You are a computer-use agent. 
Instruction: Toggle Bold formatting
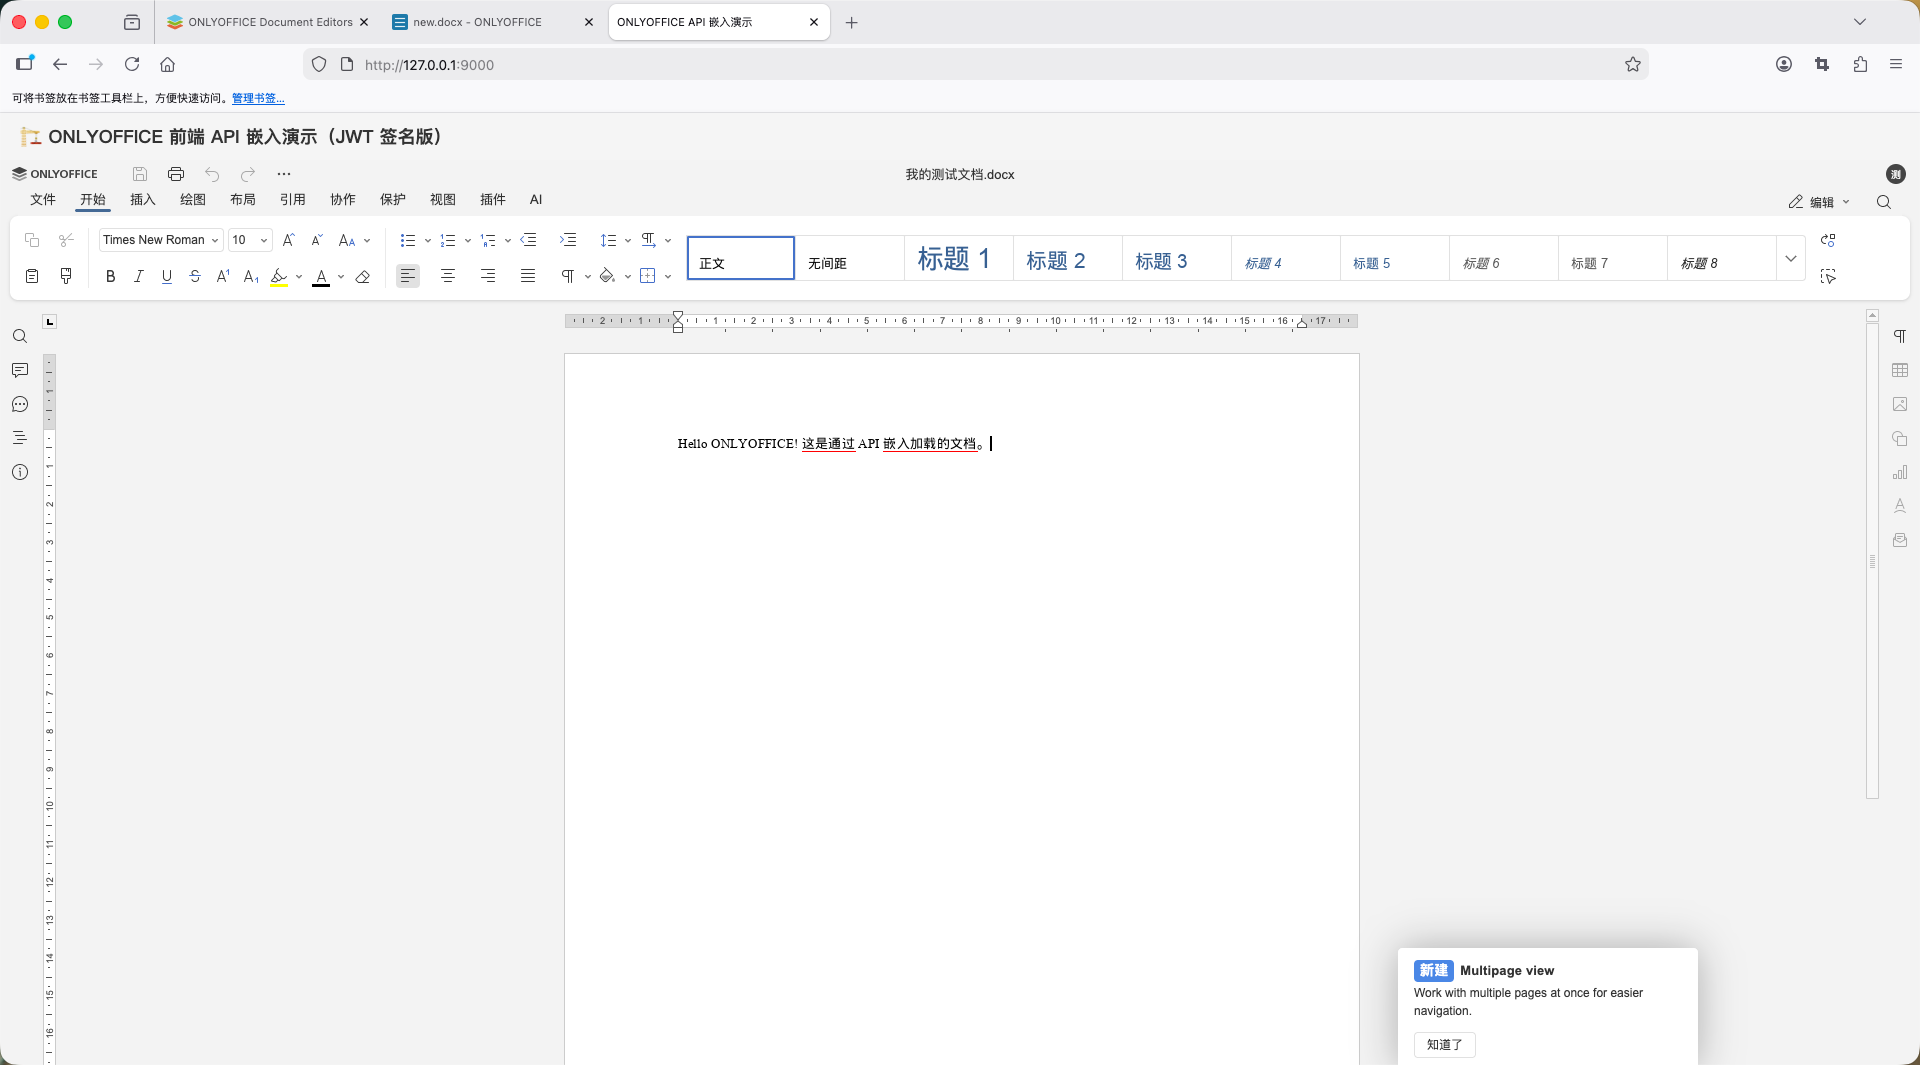coord(111,277)
